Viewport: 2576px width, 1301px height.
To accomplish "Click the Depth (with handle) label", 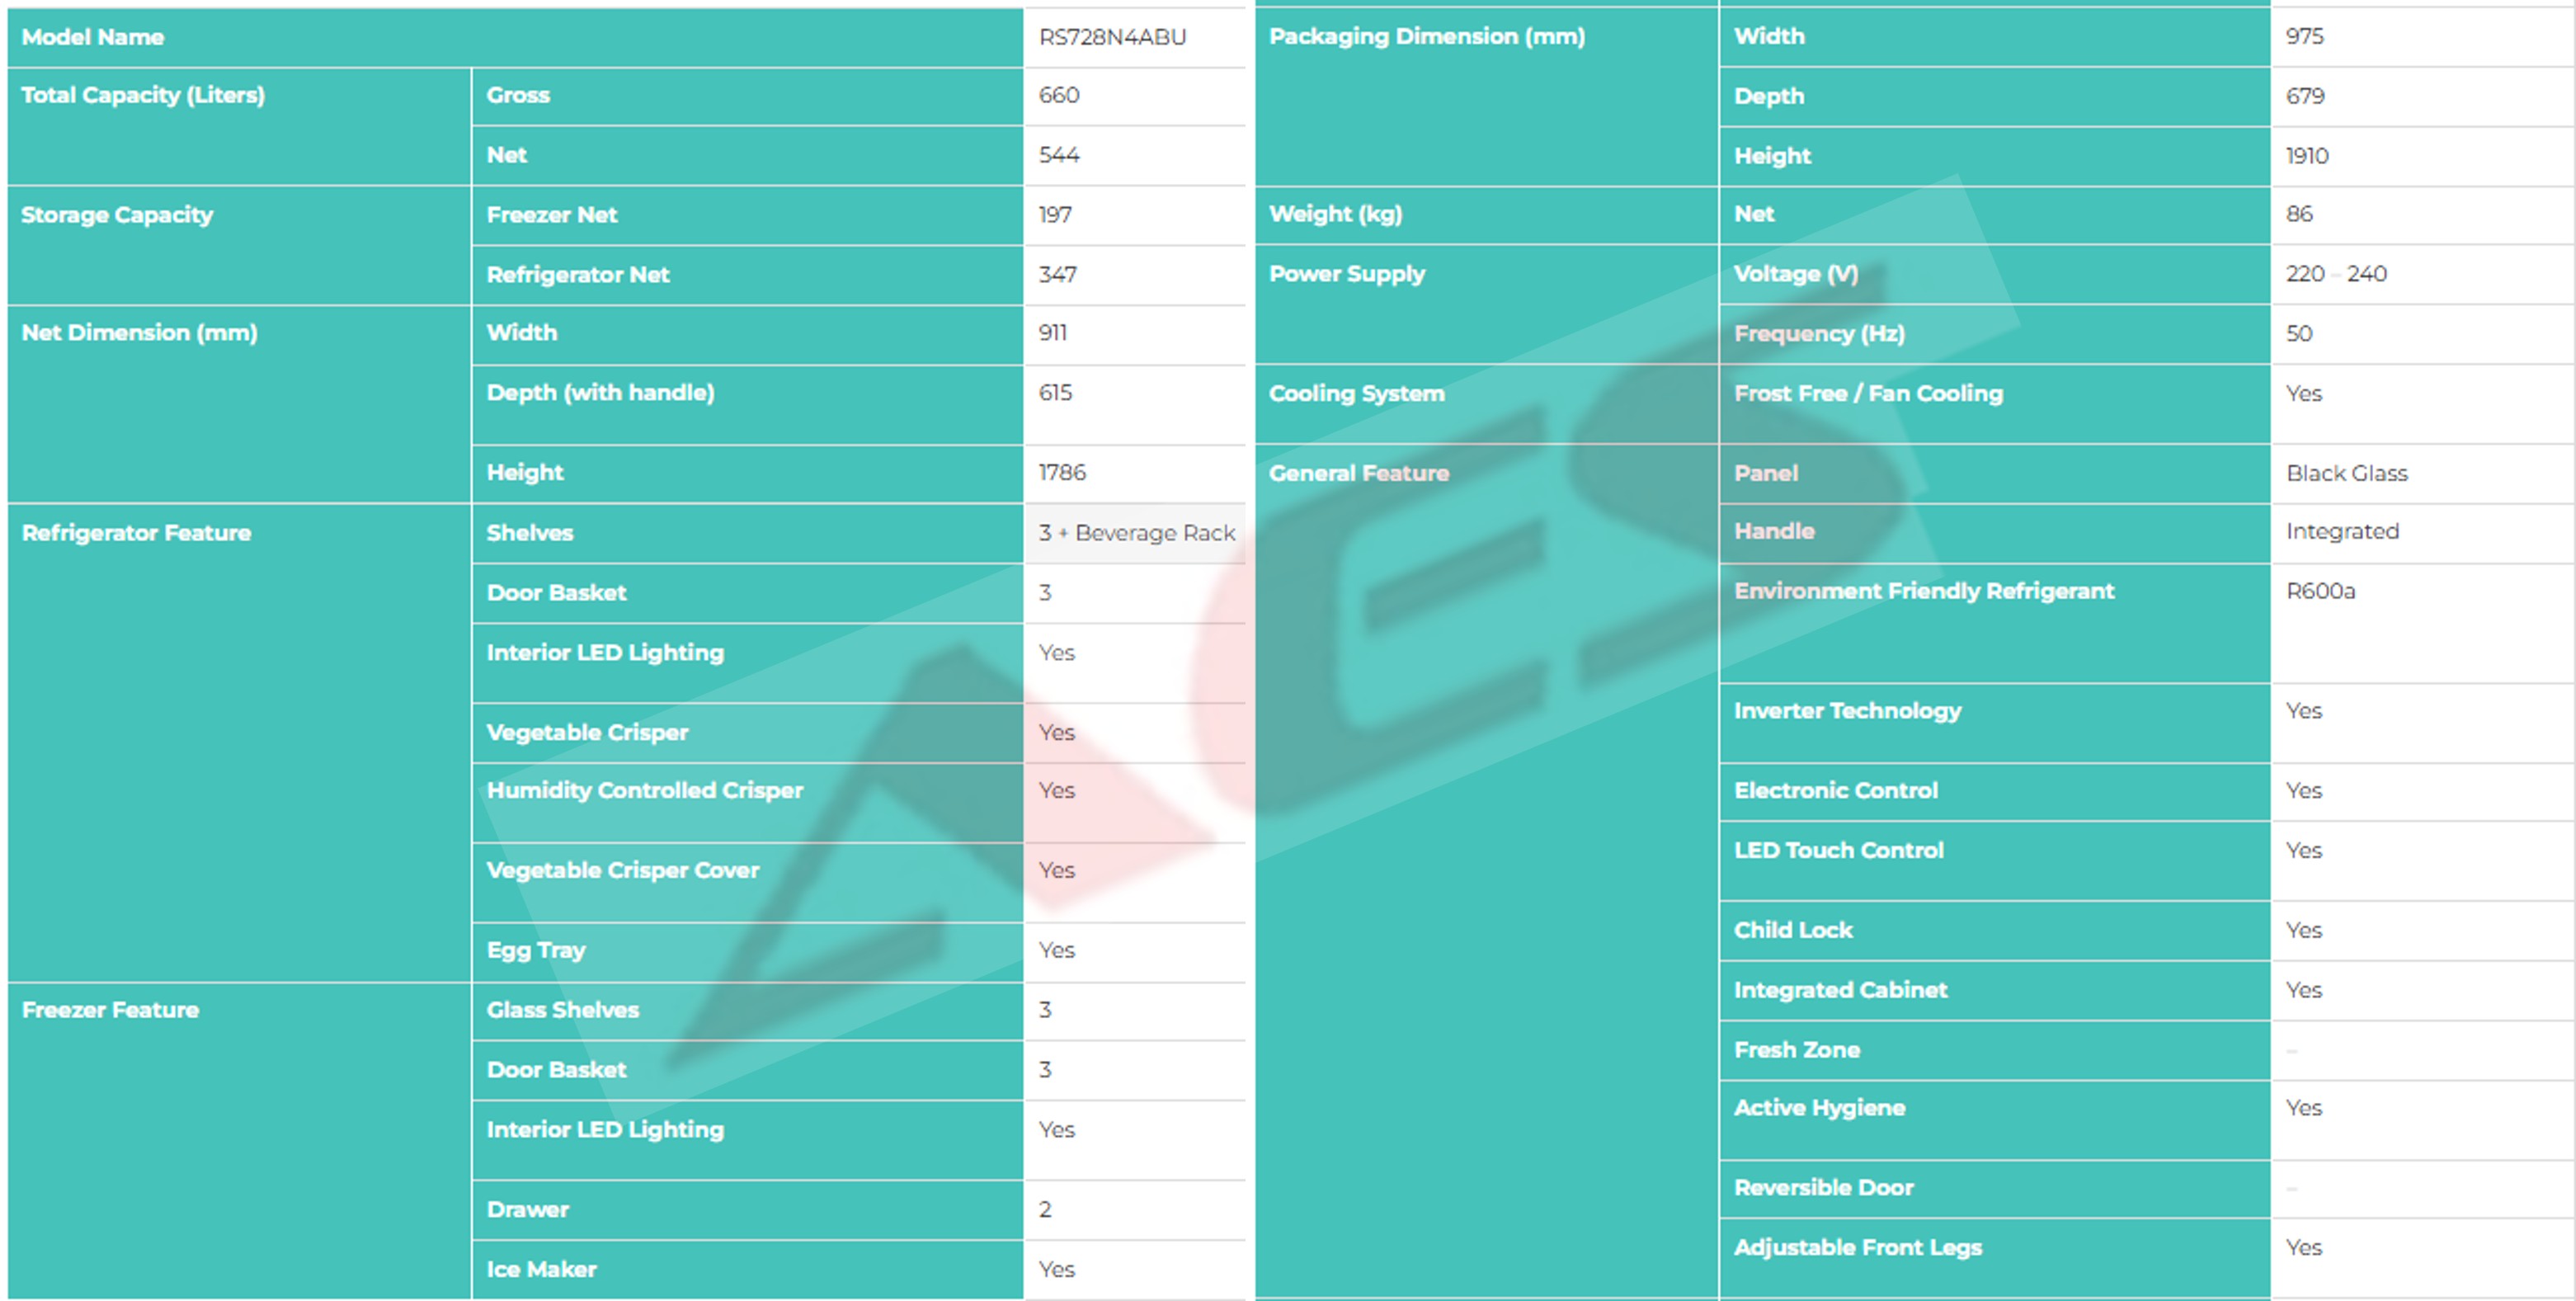I will (600, 393).
